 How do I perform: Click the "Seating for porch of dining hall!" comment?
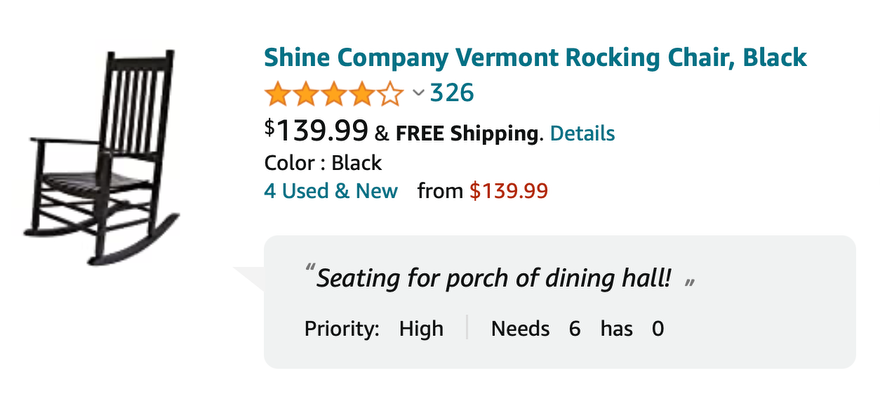click(494, 277)
